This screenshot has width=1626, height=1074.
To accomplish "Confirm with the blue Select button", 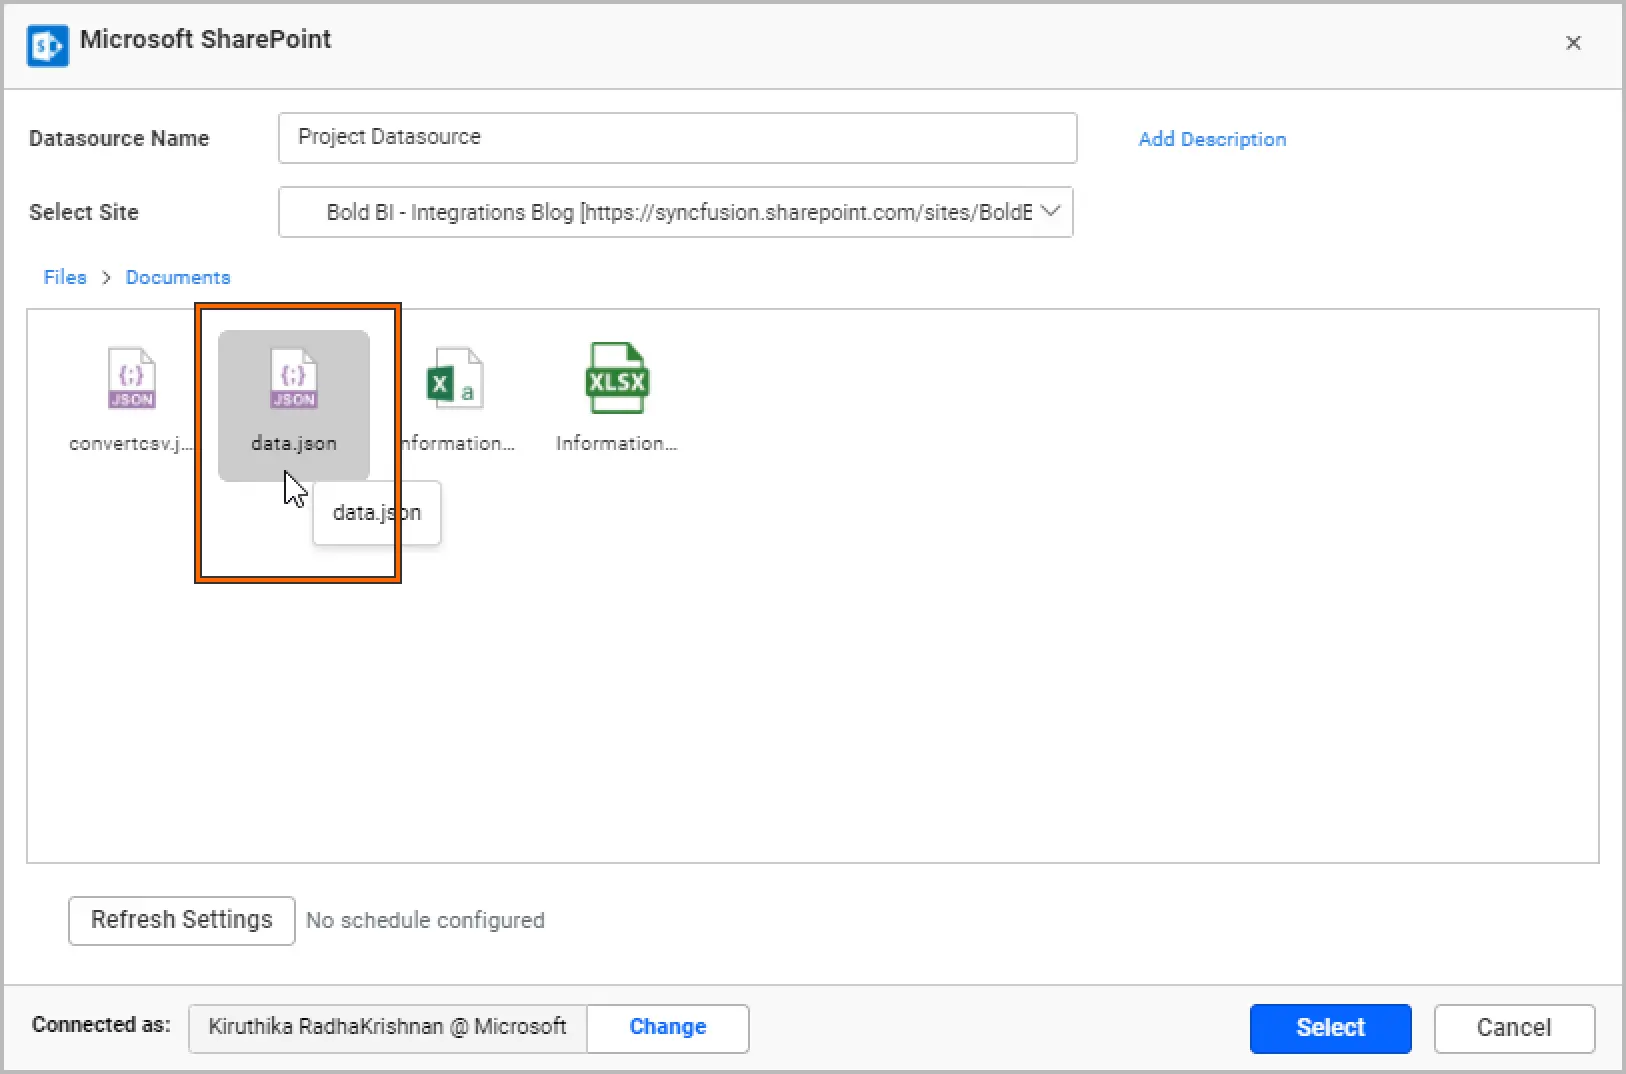I will pyautogui.click(x=1330, y=1028).
